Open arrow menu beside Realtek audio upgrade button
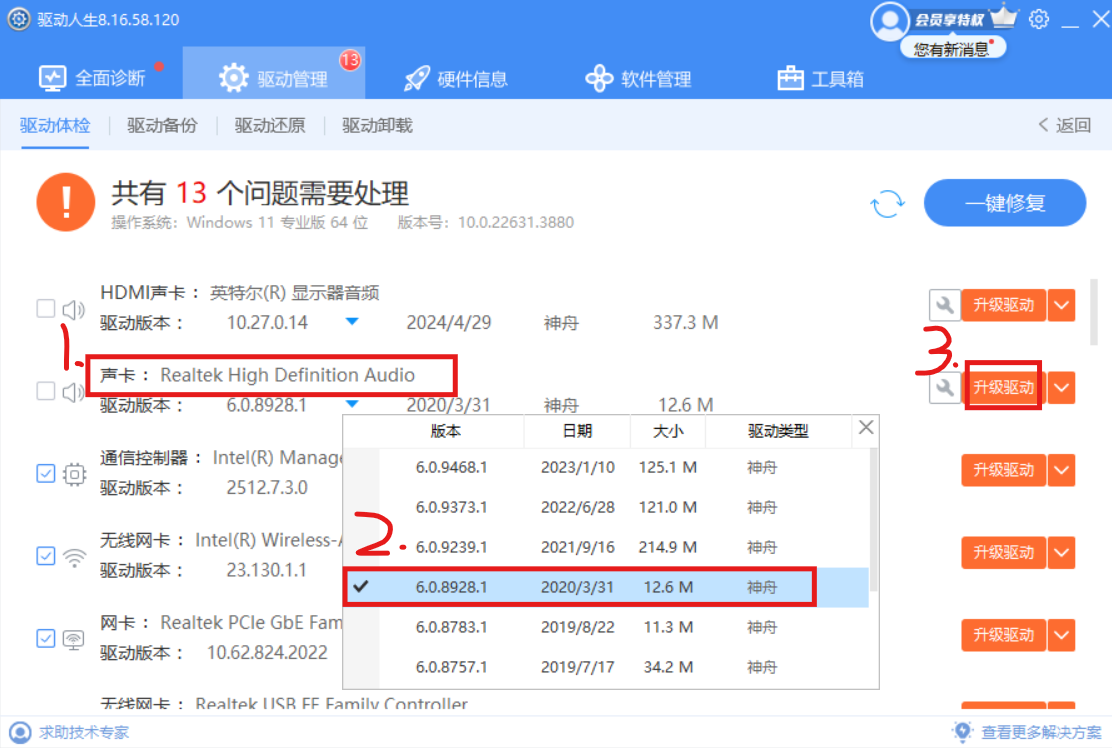Image resolution: width=1112 pixels, height=748 pixels. 1062,388
